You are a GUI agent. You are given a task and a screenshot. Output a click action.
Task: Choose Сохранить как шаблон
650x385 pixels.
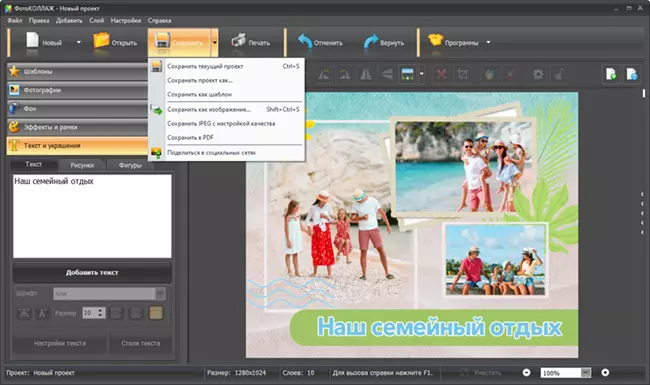226,94
